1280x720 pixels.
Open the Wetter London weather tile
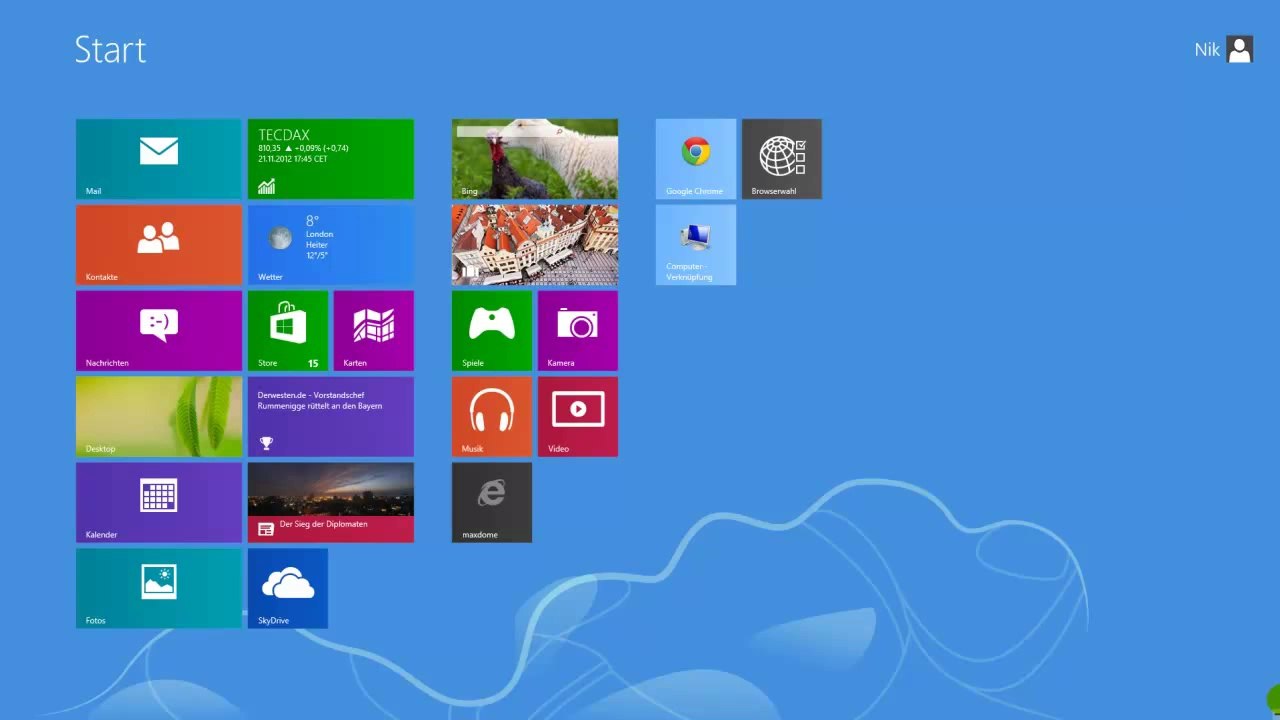tap(331, 245)
